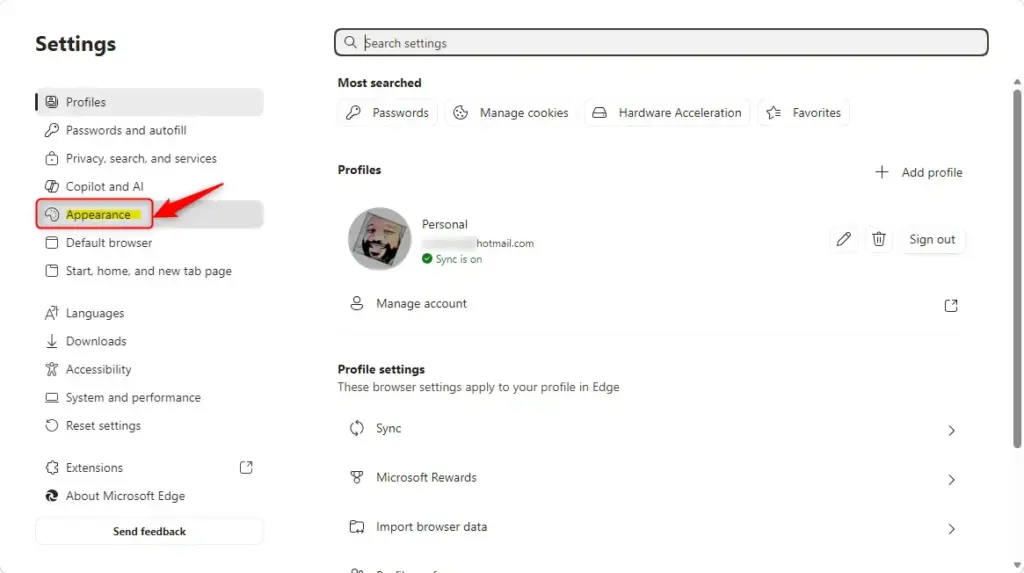This screenshot has height=573, width=1024.
Task: Click the 'hotmail.com' email text
Action: (505, 243)
